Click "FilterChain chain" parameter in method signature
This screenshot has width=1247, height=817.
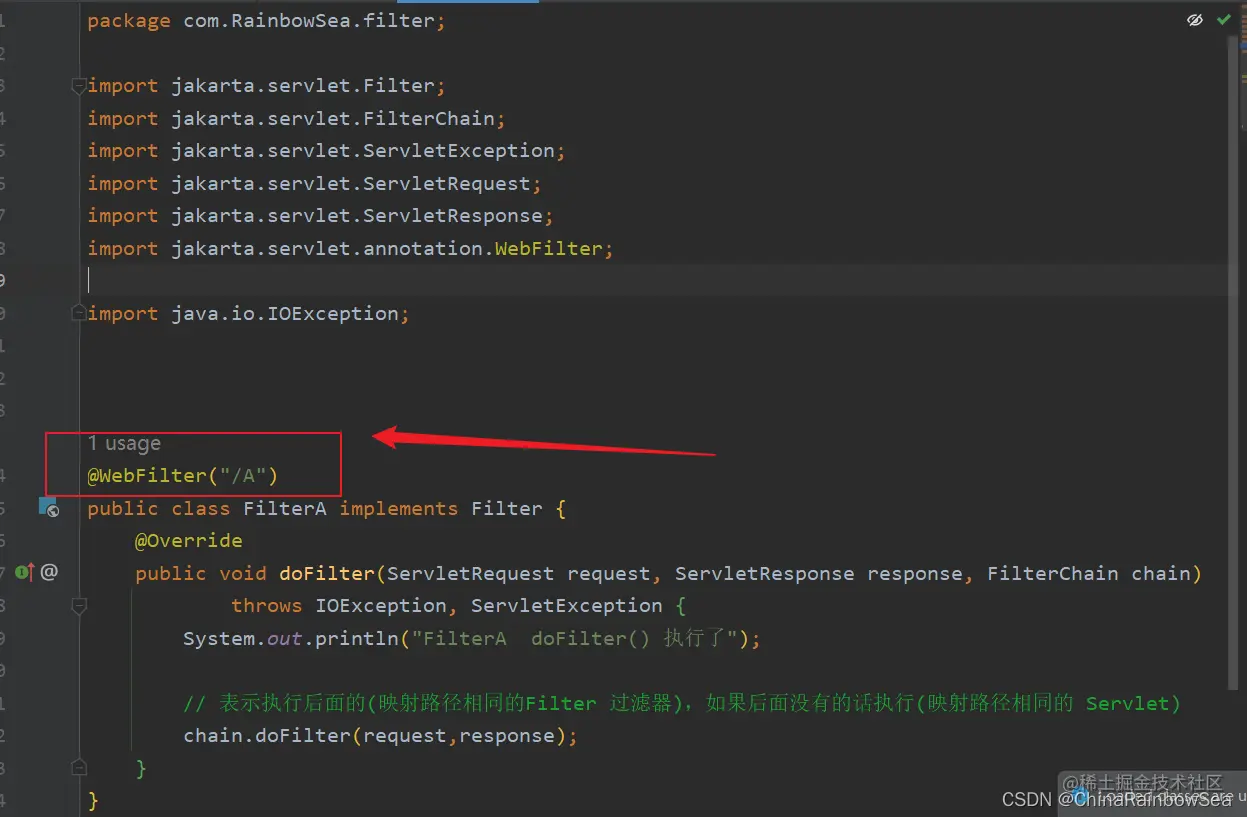pos(1089,573)
